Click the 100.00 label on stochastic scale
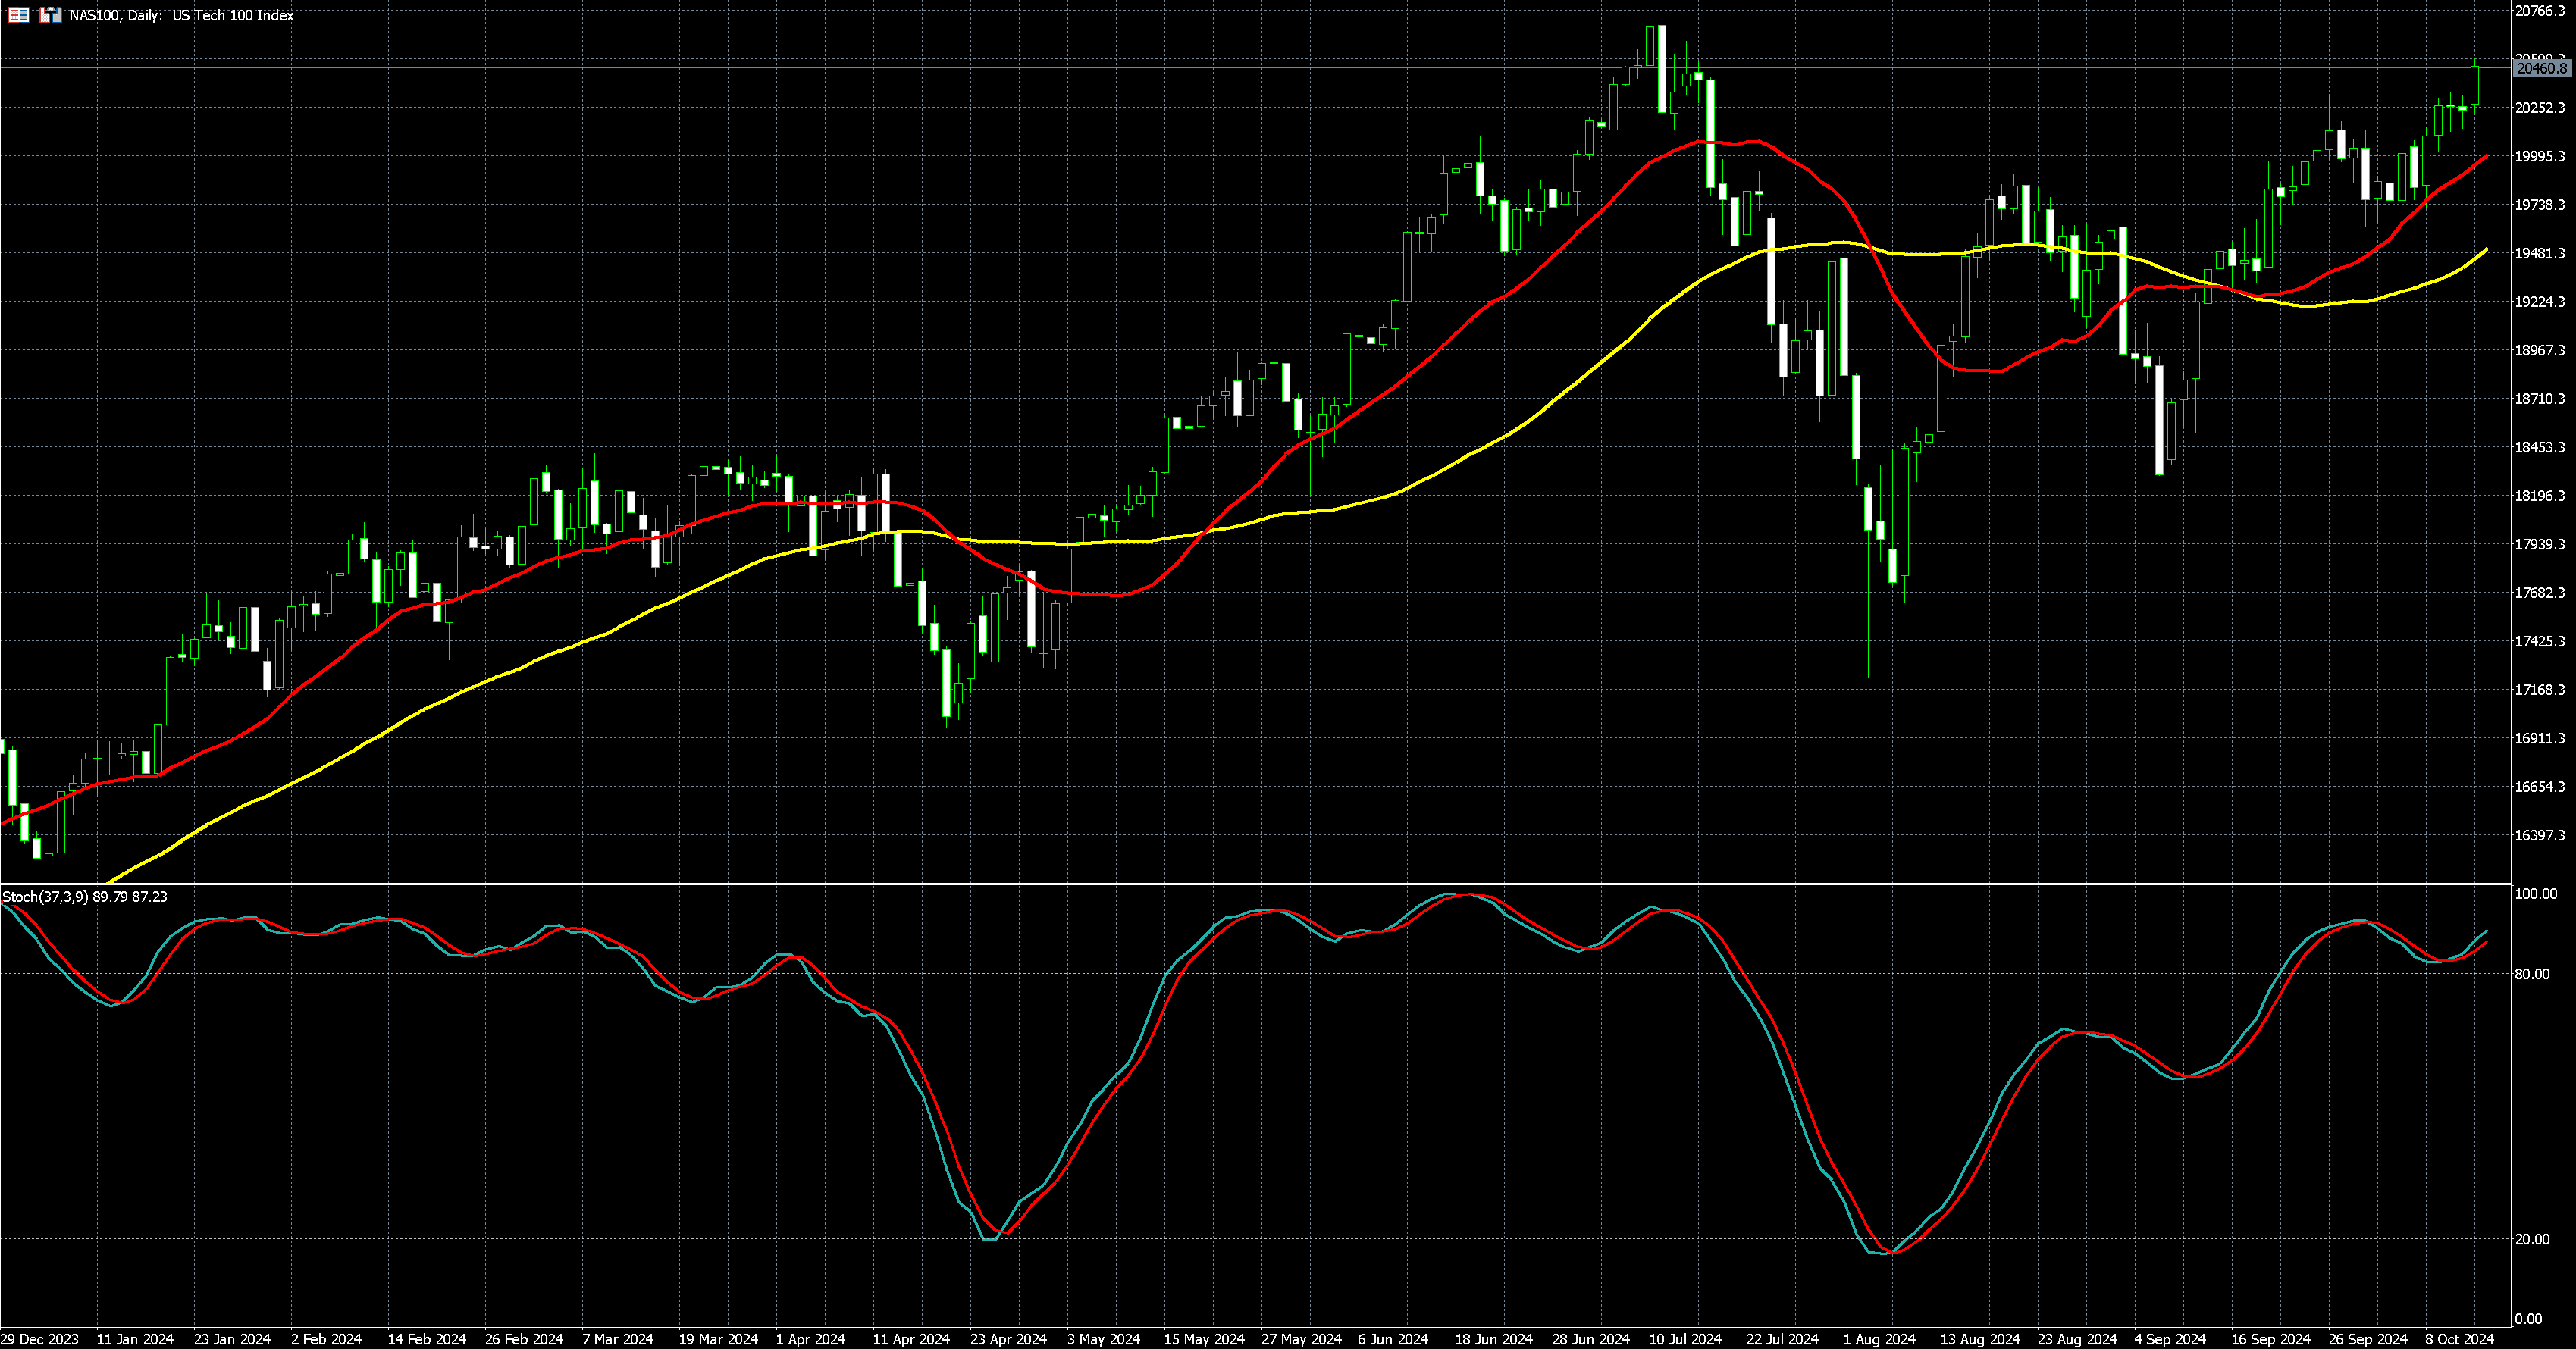Viewport: 2576px width, 1349px height. (2534, 893)
